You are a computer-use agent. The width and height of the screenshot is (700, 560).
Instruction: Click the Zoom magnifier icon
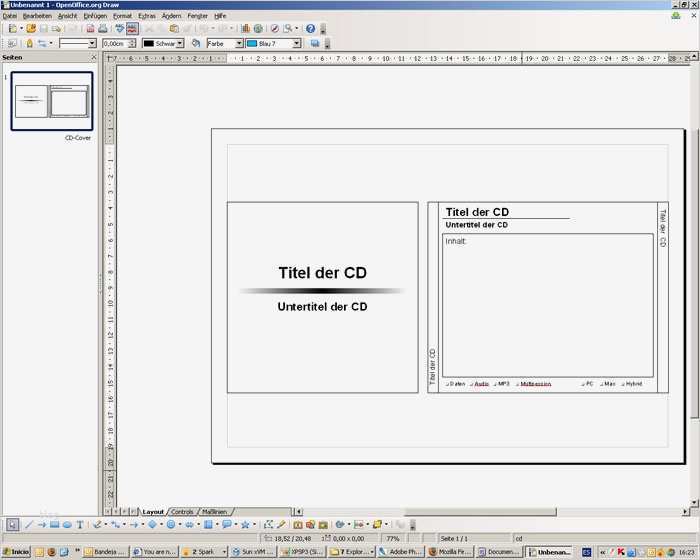tap(288, 29)
